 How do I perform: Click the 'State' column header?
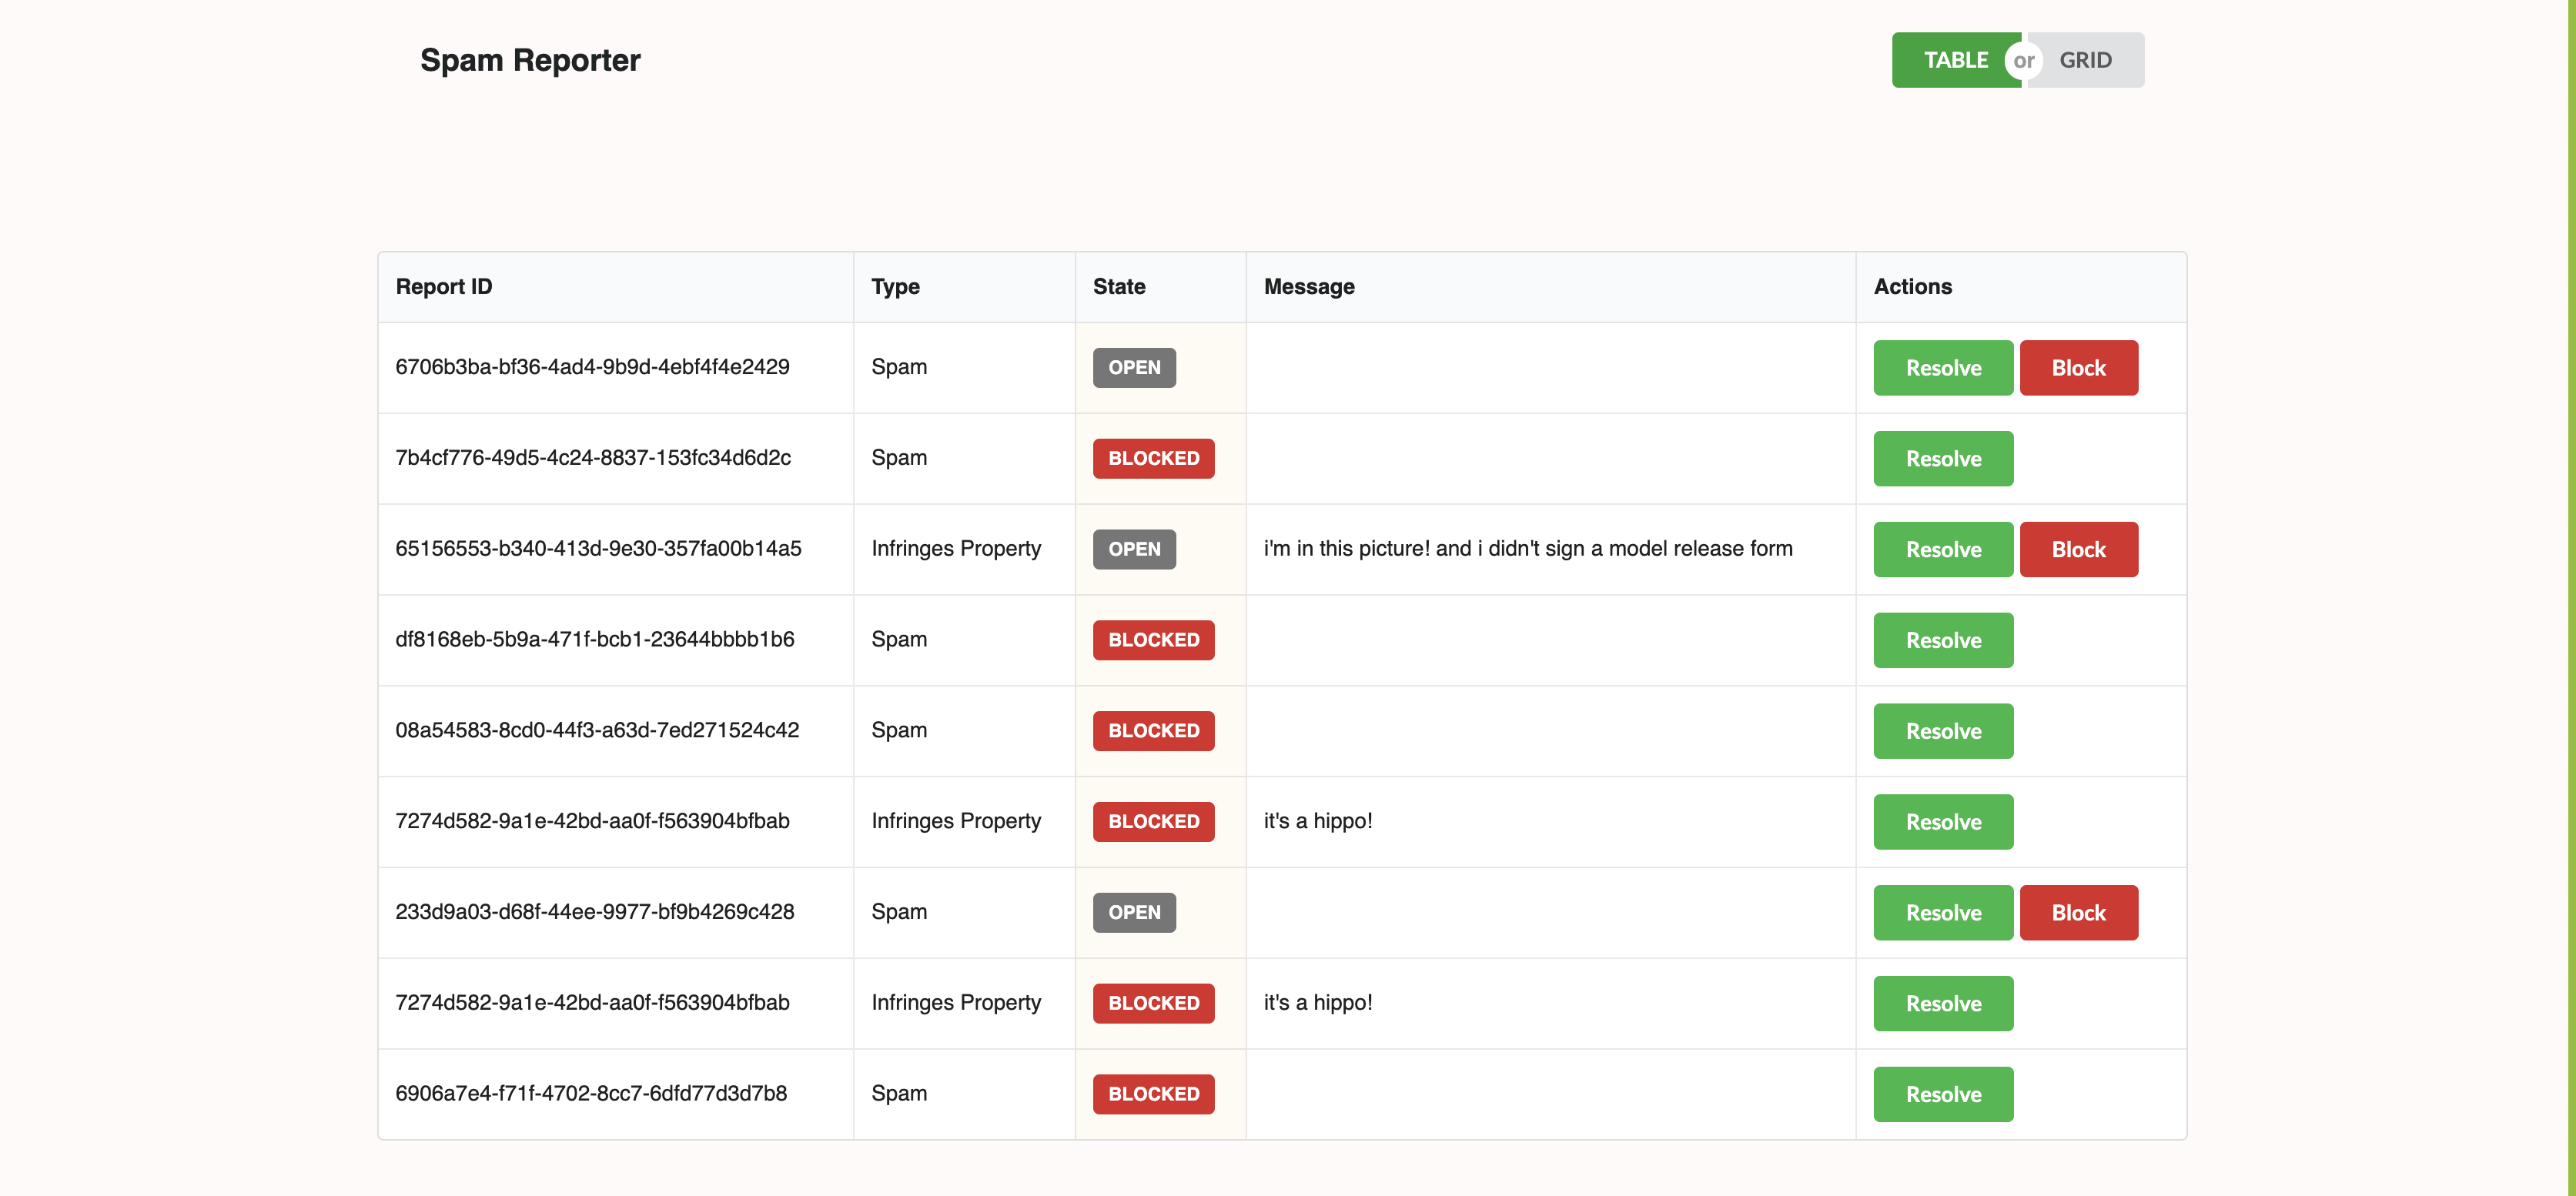[1118, 286]
